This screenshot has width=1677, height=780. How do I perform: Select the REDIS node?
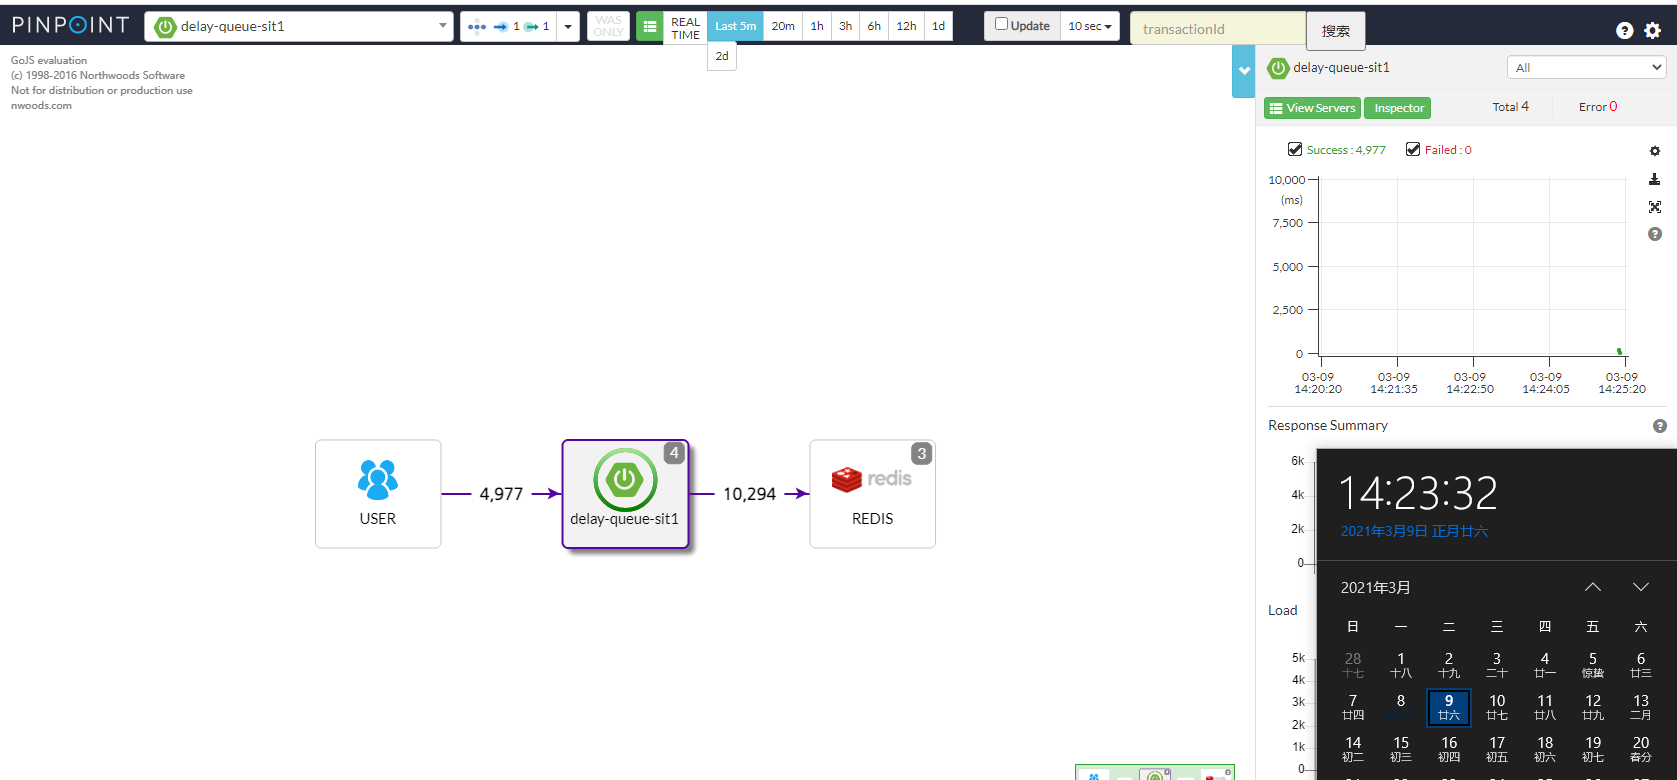pos(872,494)
